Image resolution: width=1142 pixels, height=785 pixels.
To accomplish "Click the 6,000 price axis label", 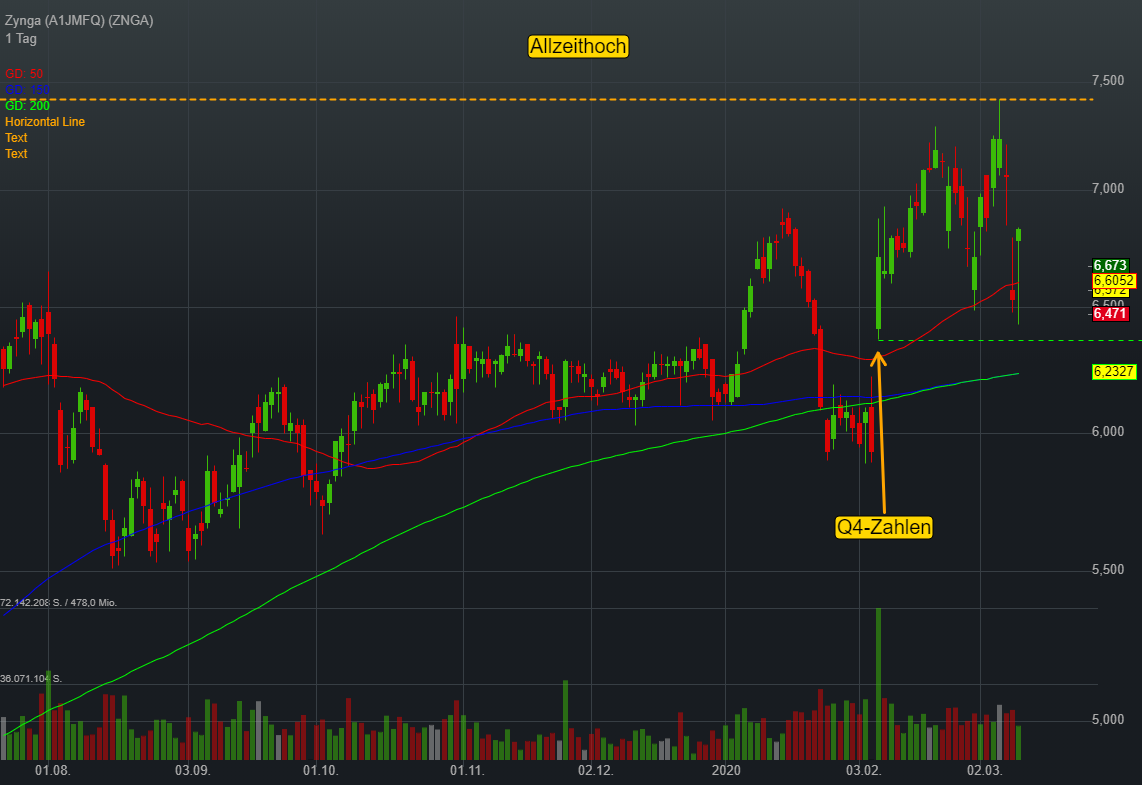I will tap(1108, 431).
